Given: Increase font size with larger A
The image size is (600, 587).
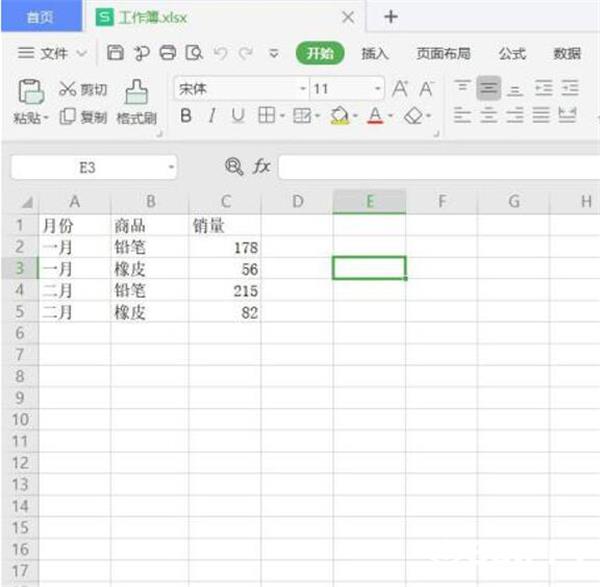Looking at the screenshot, I should pos(400,89).
